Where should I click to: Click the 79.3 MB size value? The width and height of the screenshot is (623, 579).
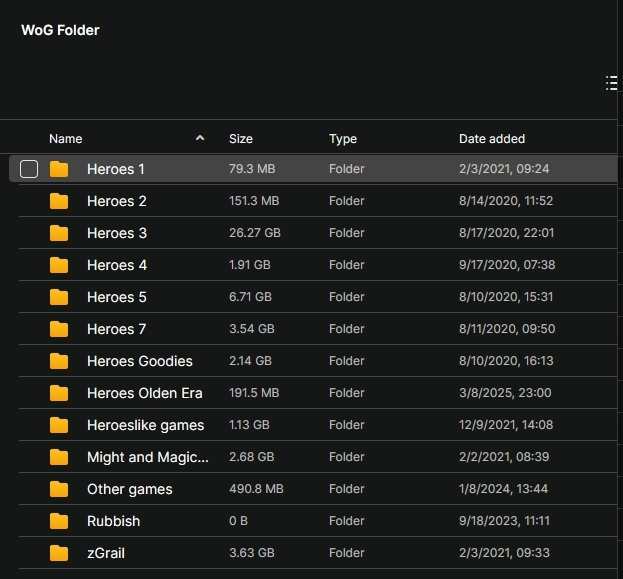tap(252, 168)
